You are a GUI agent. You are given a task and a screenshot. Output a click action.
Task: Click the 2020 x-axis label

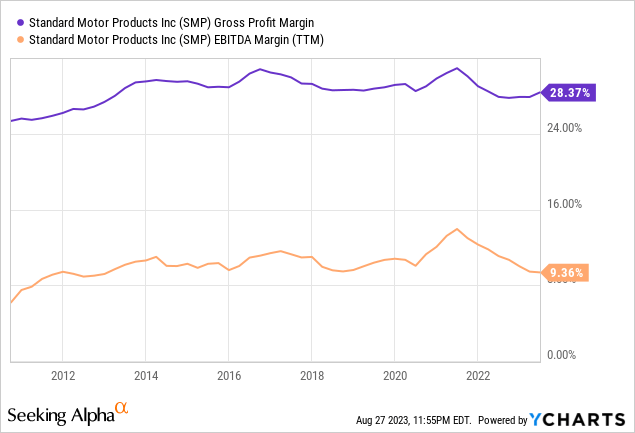[395, 376]
